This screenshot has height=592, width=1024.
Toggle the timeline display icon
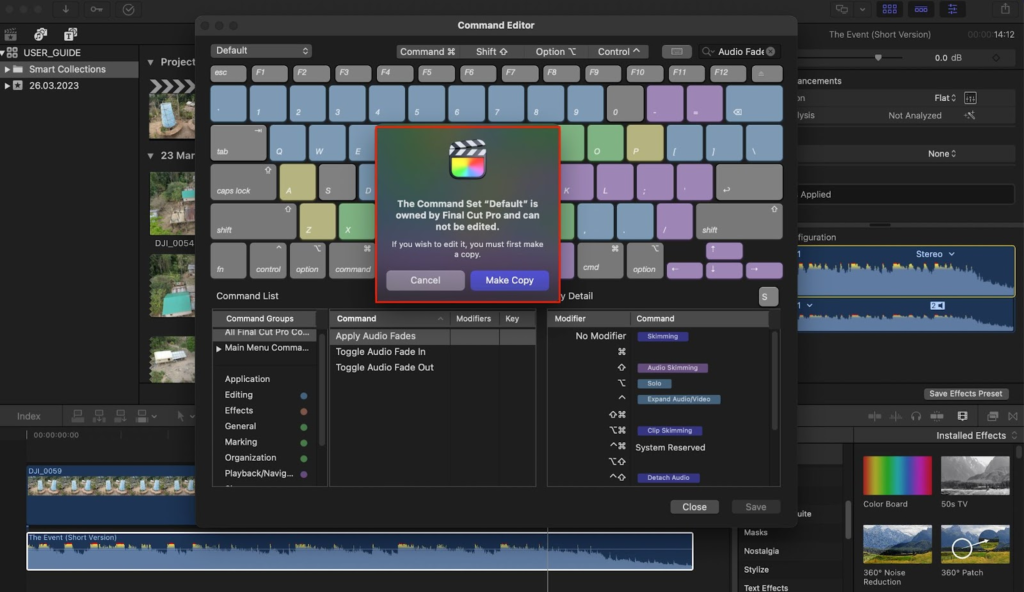921,9
